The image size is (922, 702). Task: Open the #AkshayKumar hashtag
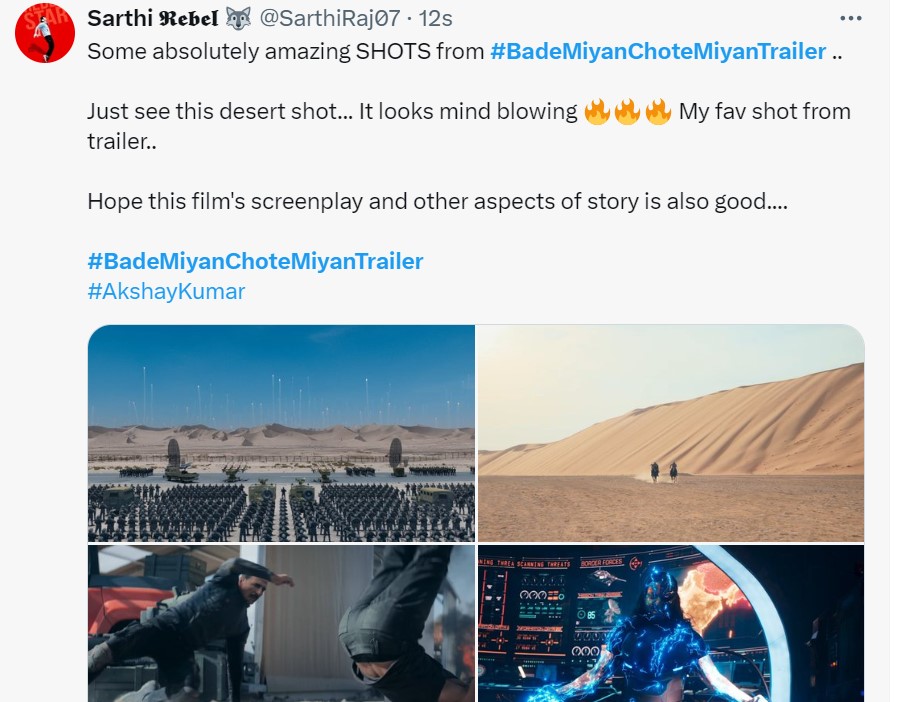click(x=166, y=291)
